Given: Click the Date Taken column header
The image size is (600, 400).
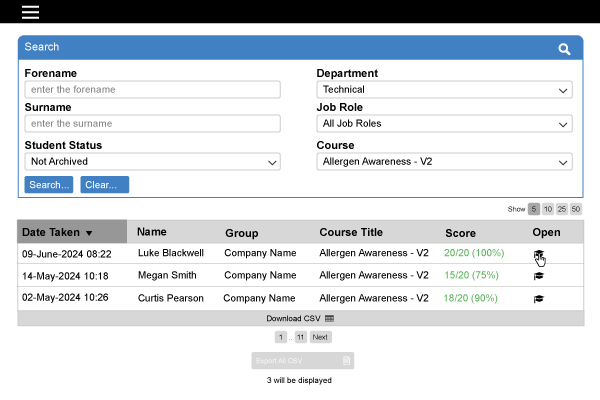Looking at the screenshot, I should click(x=72, y=232).
